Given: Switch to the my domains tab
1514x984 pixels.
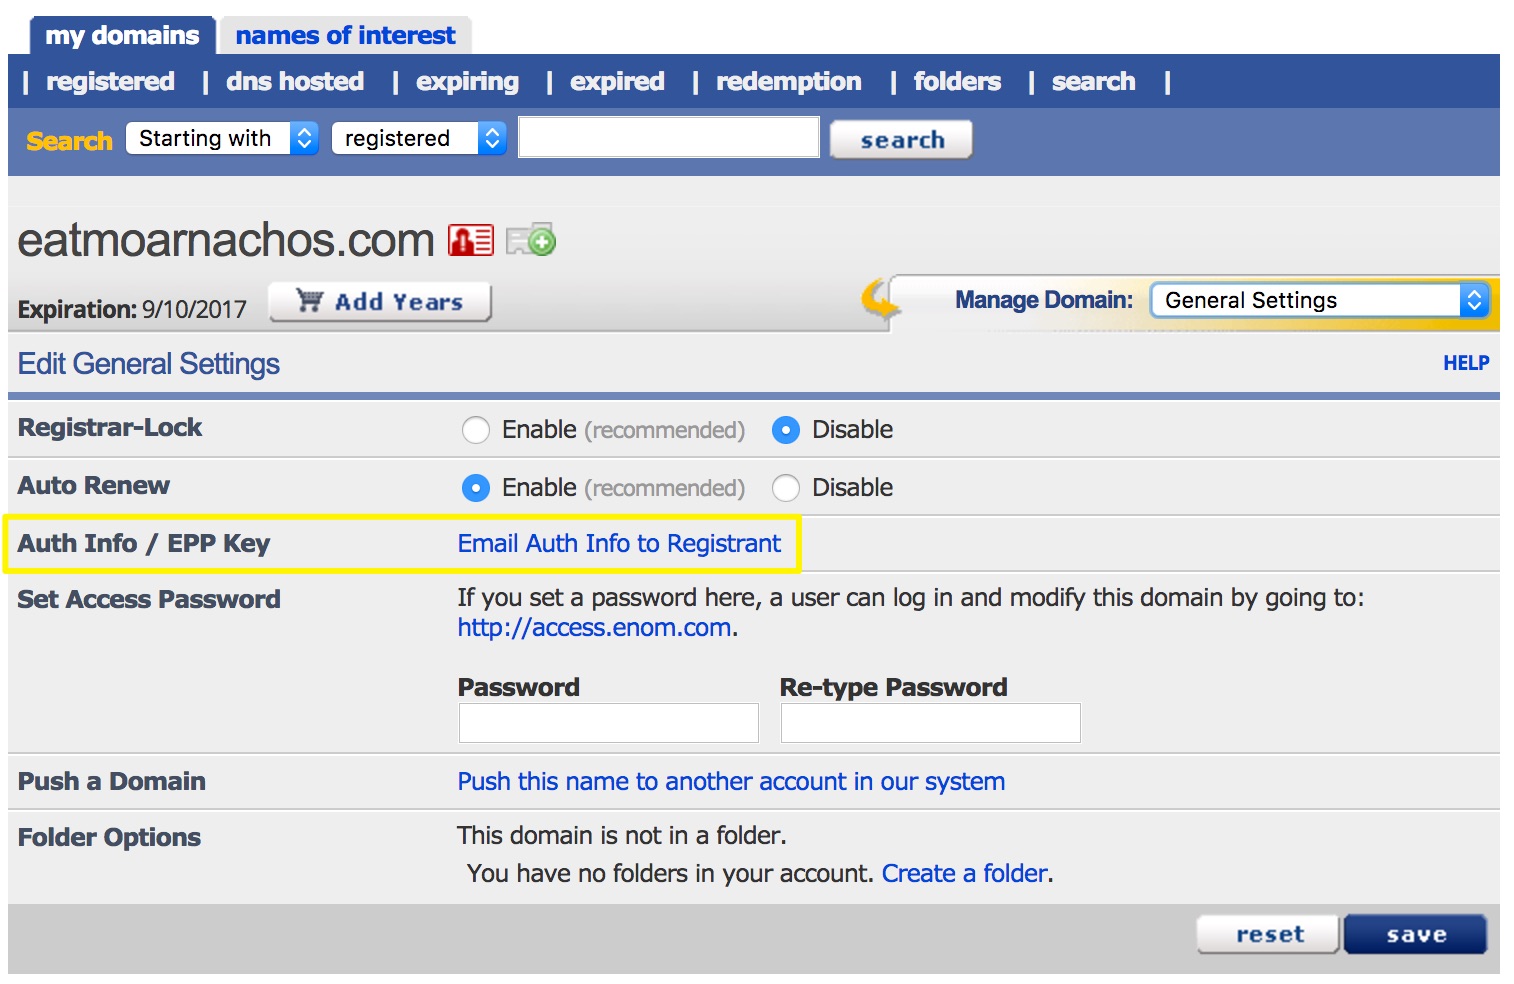Looking at the screenshot, I should point(122,35).
